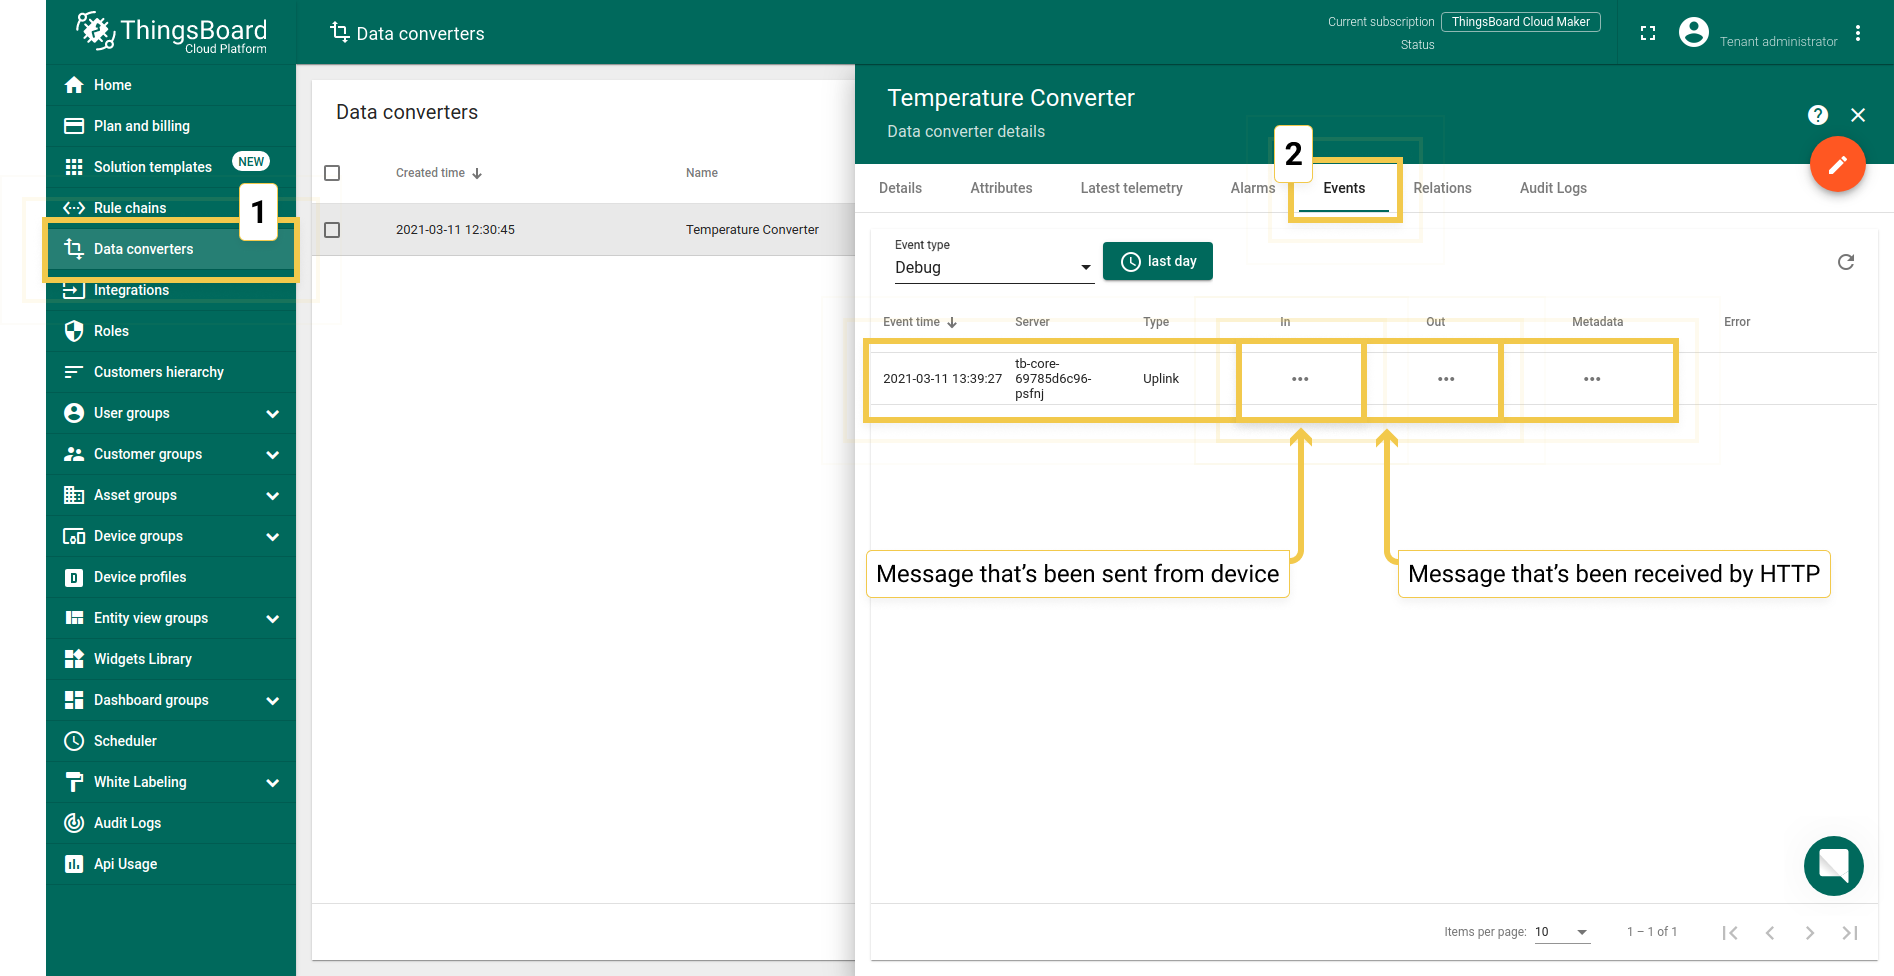The width and height of the screenshot is (1894, 976).
Task: Switch to Relations tab
Action: (x=1442, y=188)
